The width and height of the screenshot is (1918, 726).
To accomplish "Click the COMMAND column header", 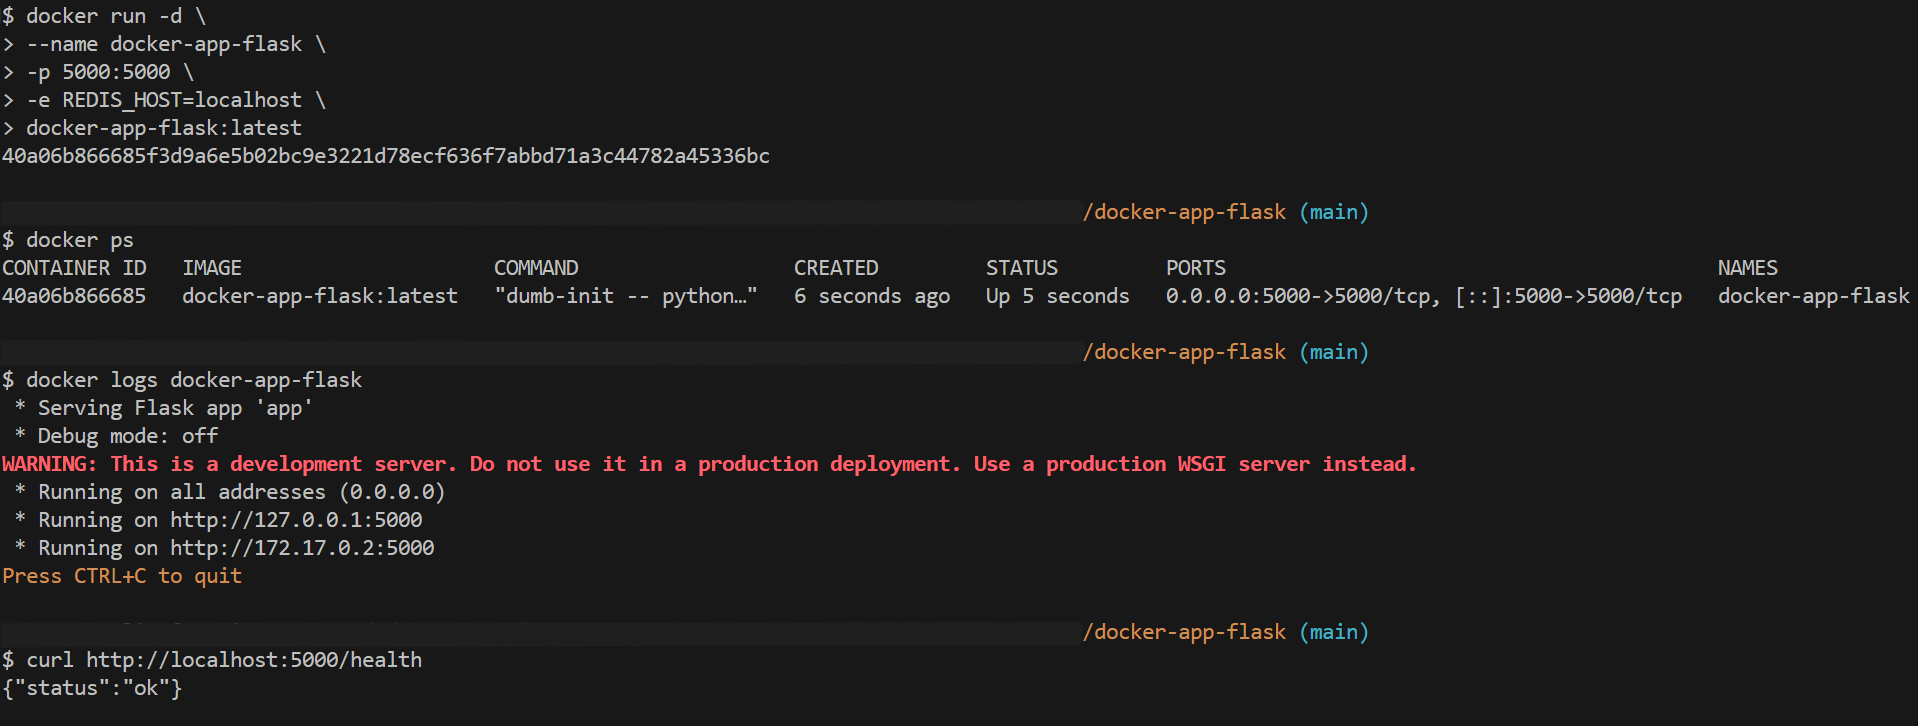I will (536, 268).
